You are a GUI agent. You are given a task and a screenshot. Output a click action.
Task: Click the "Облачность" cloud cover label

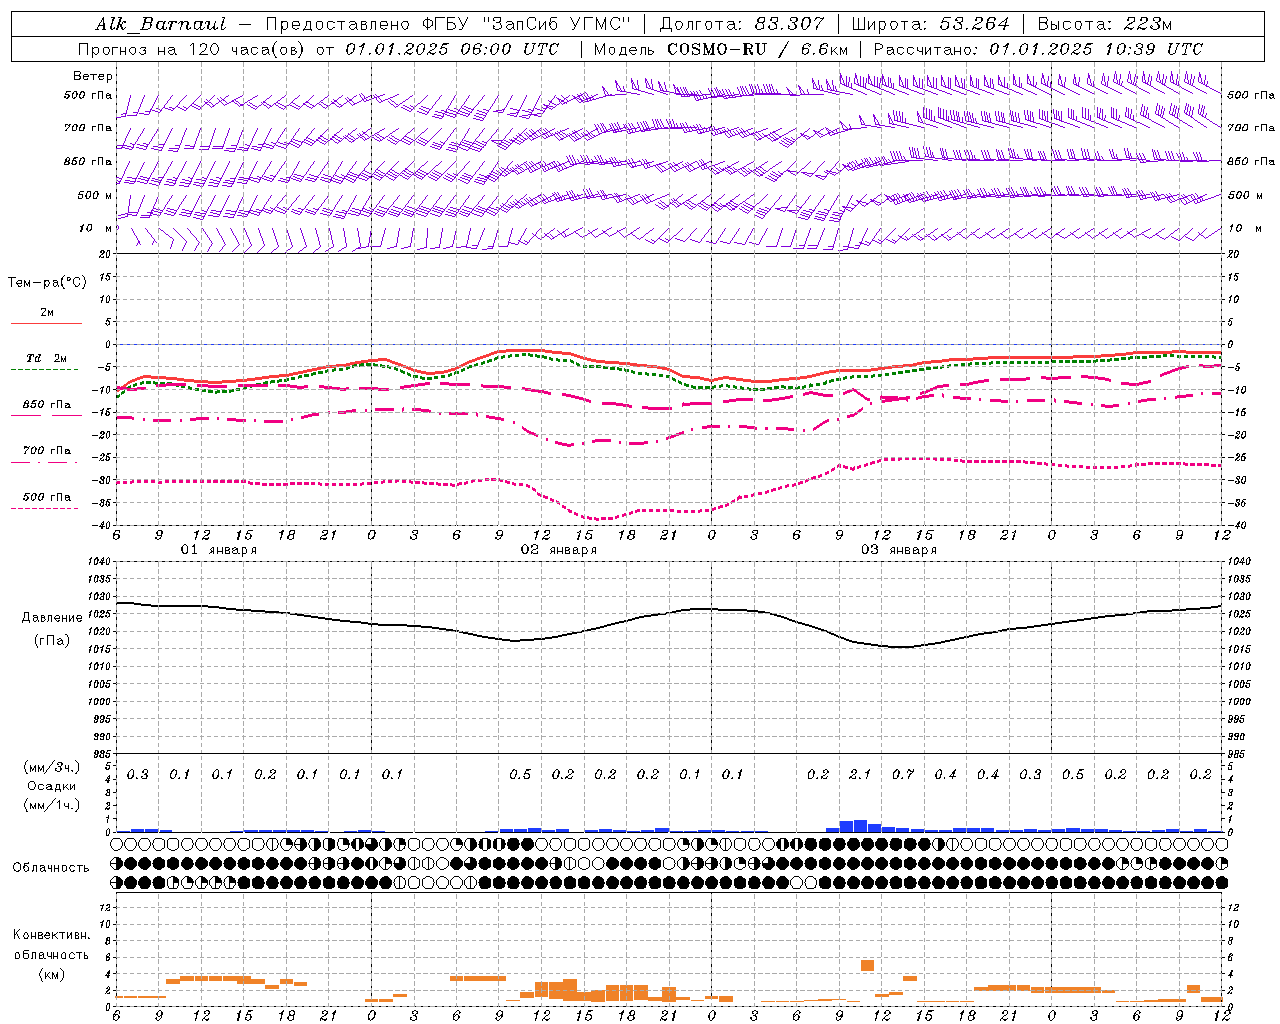51,868
